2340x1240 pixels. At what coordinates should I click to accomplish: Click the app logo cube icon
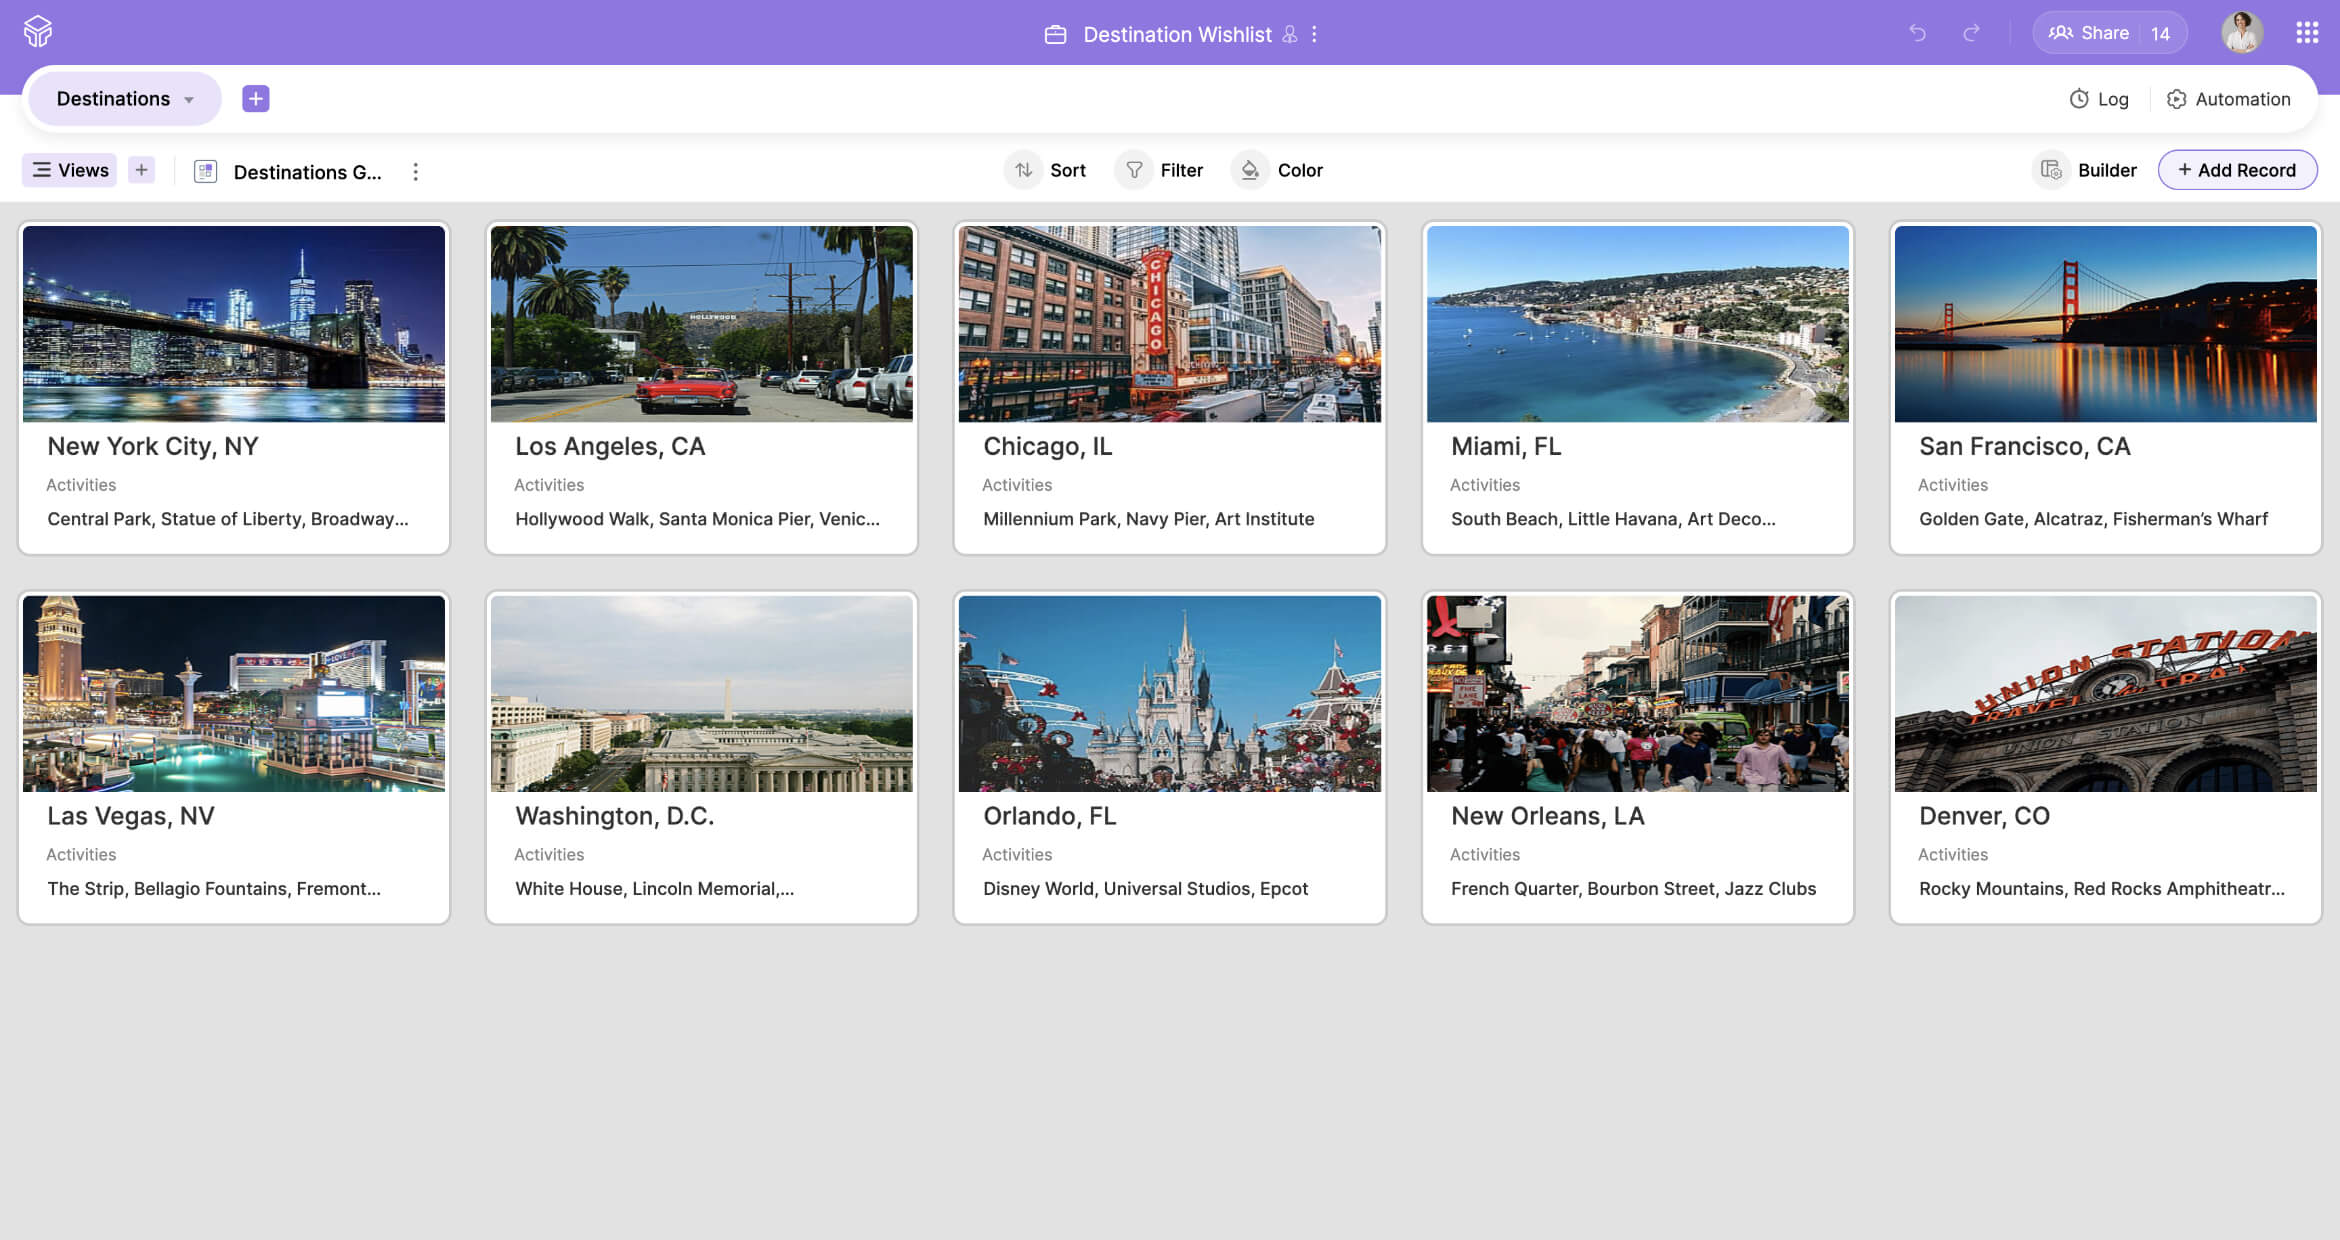coord(38,32)
